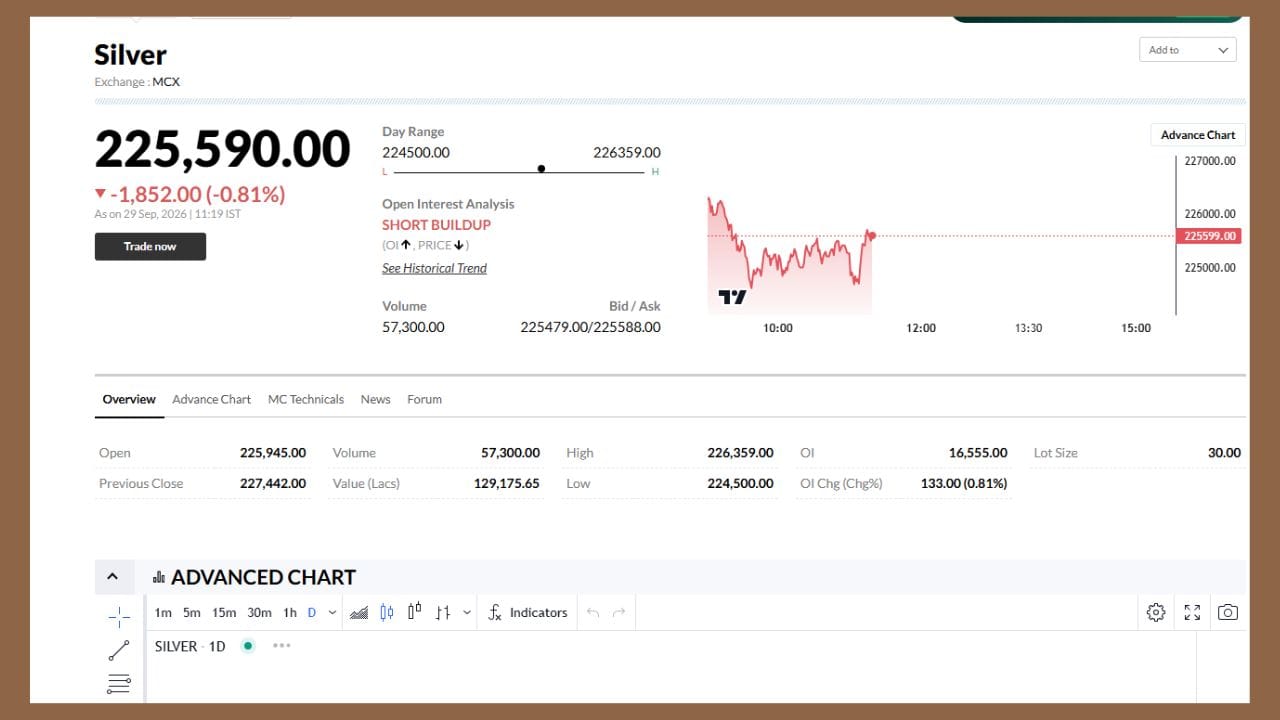The image size is (1280, 720).
Task: Click the green status dot beside SILVER 1D
Action: pos(248,646)
